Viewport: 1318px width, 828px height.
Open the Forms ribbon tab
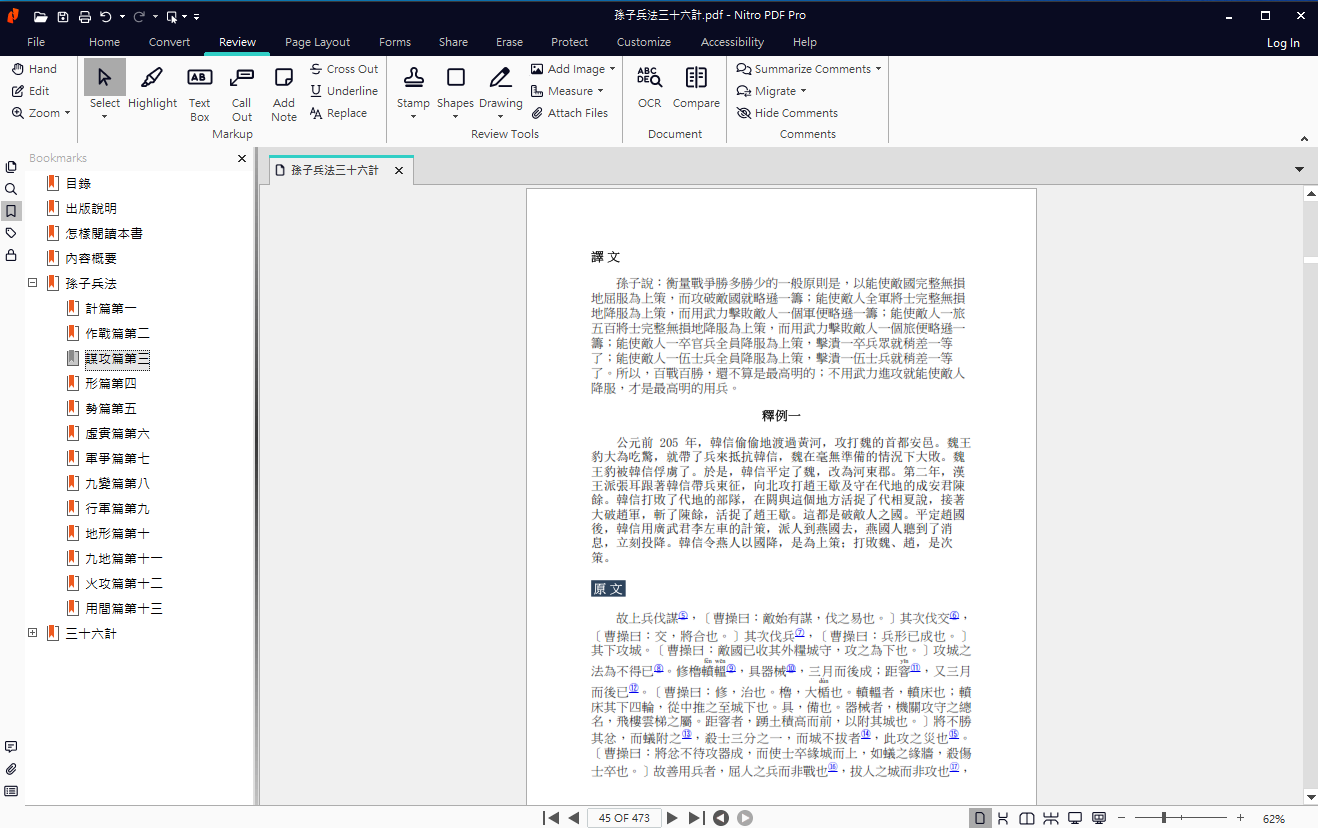pyautogui.click(x=395, y=42)
